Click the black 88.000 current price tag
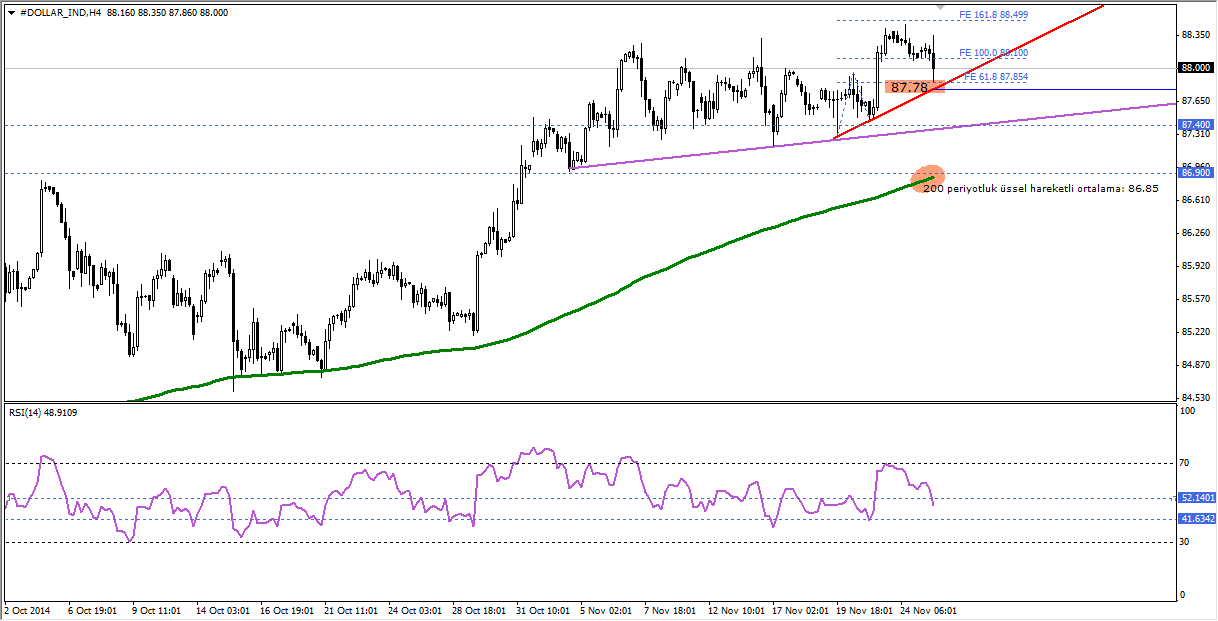Image resolution: width=1218 pixels, height=621 pixels. (x=1196, y=68)
